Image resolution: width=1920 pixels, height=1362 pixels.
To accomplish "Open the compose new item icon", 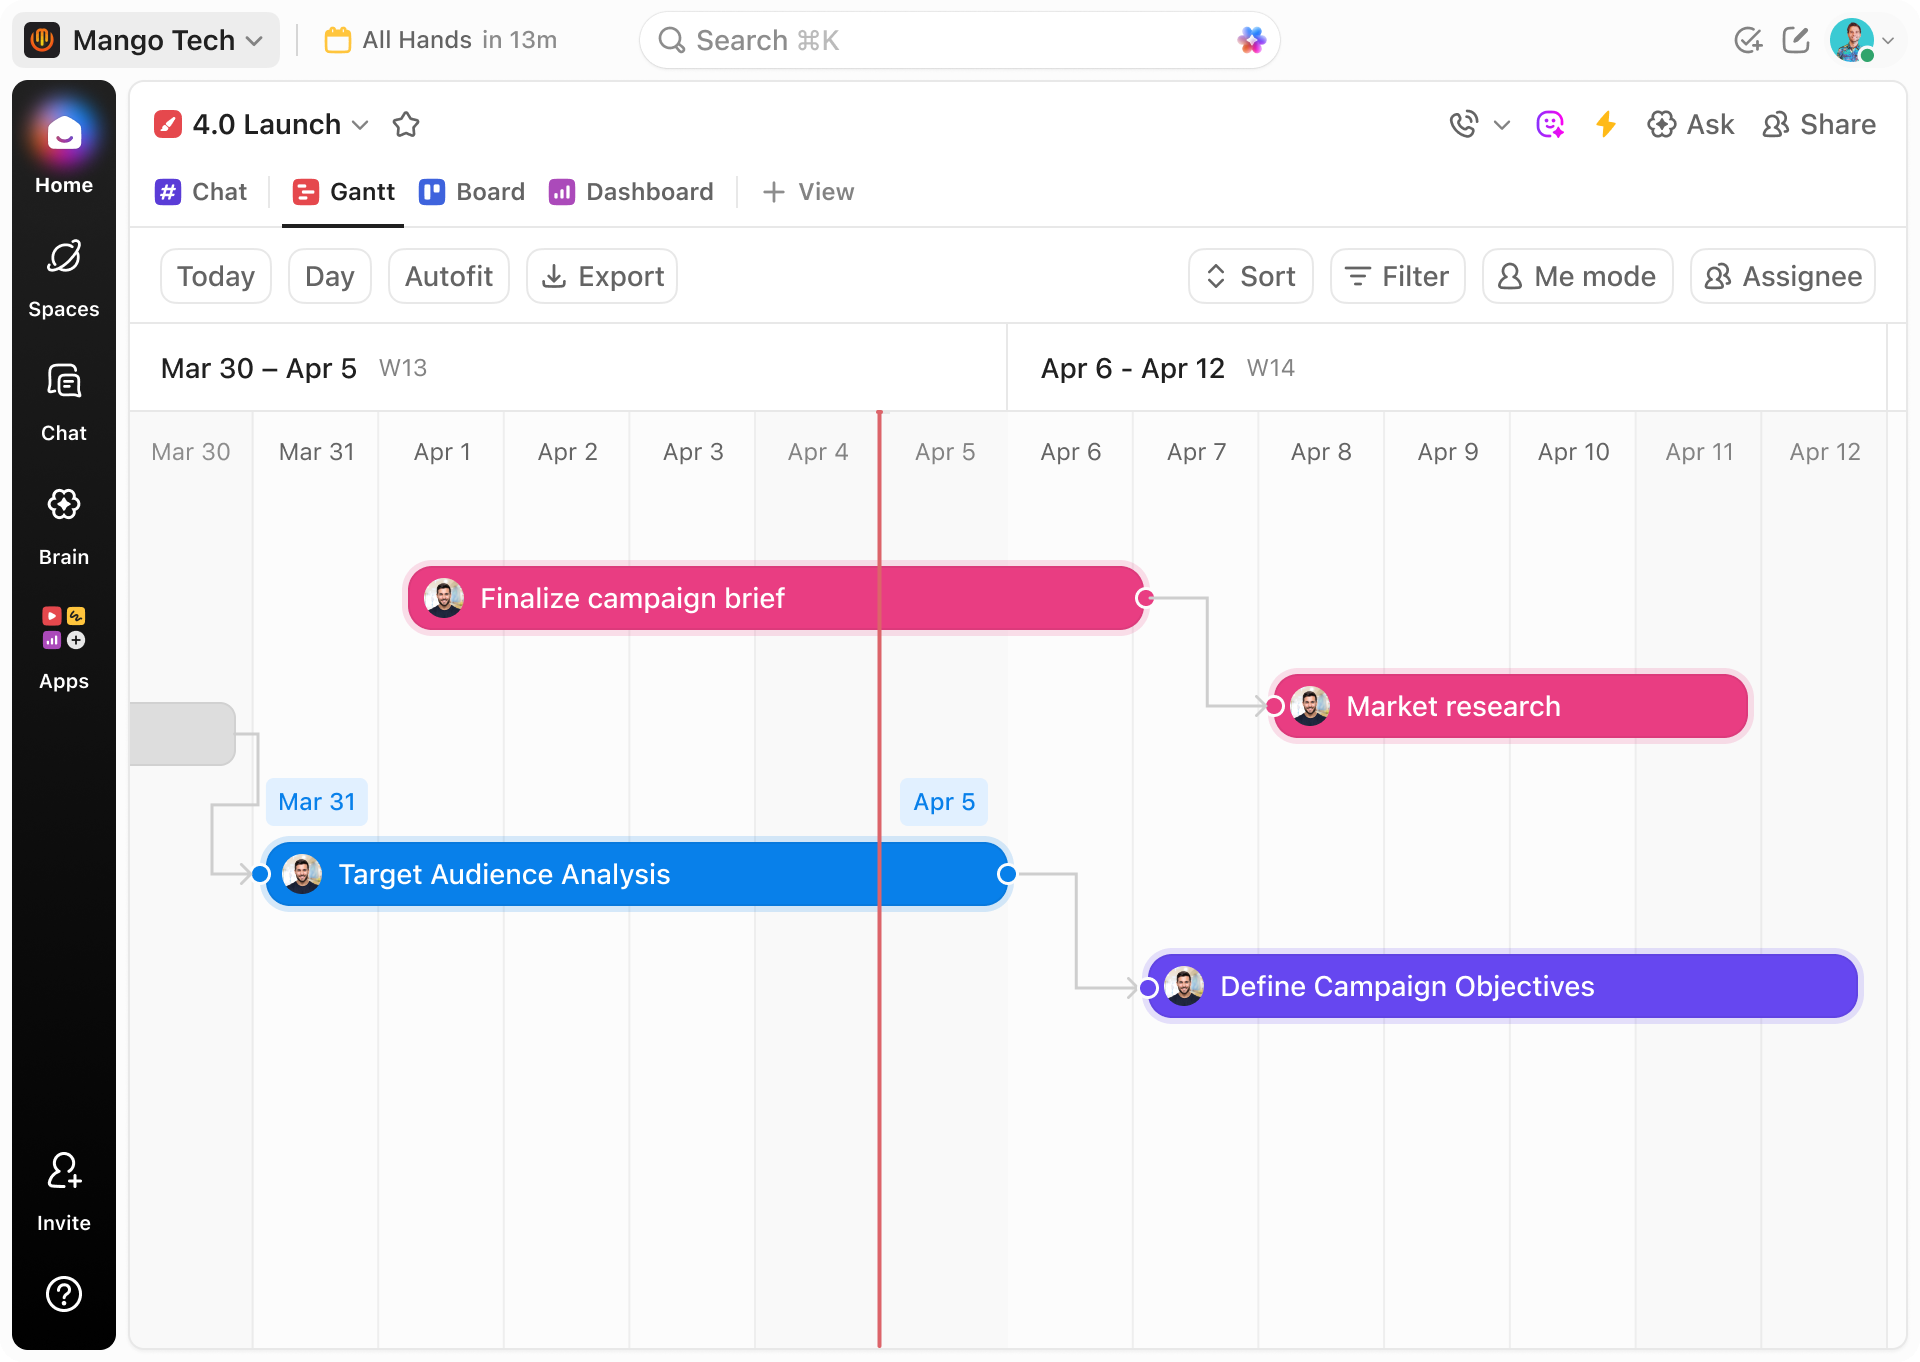I will 1797,40.
